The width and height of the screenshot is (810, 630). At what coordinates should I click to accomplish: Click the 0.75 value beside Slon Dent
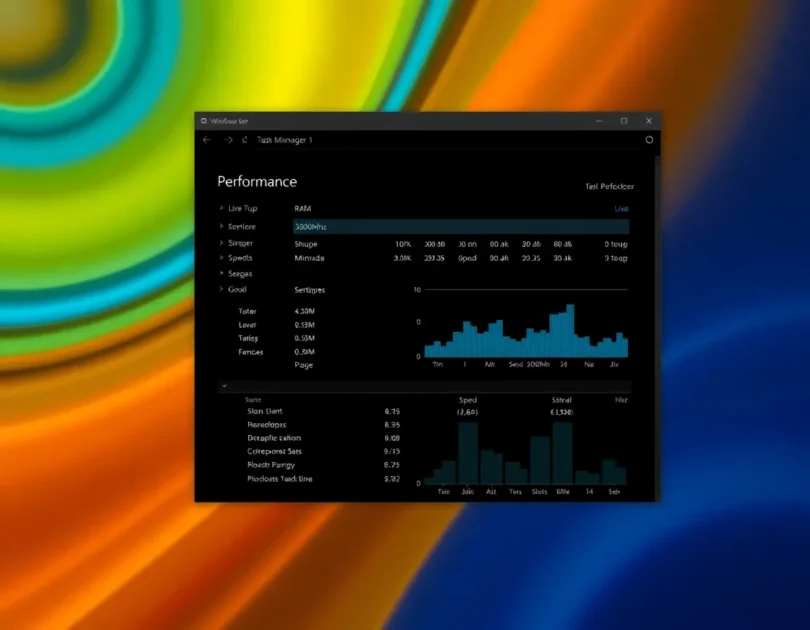point(392,412)
